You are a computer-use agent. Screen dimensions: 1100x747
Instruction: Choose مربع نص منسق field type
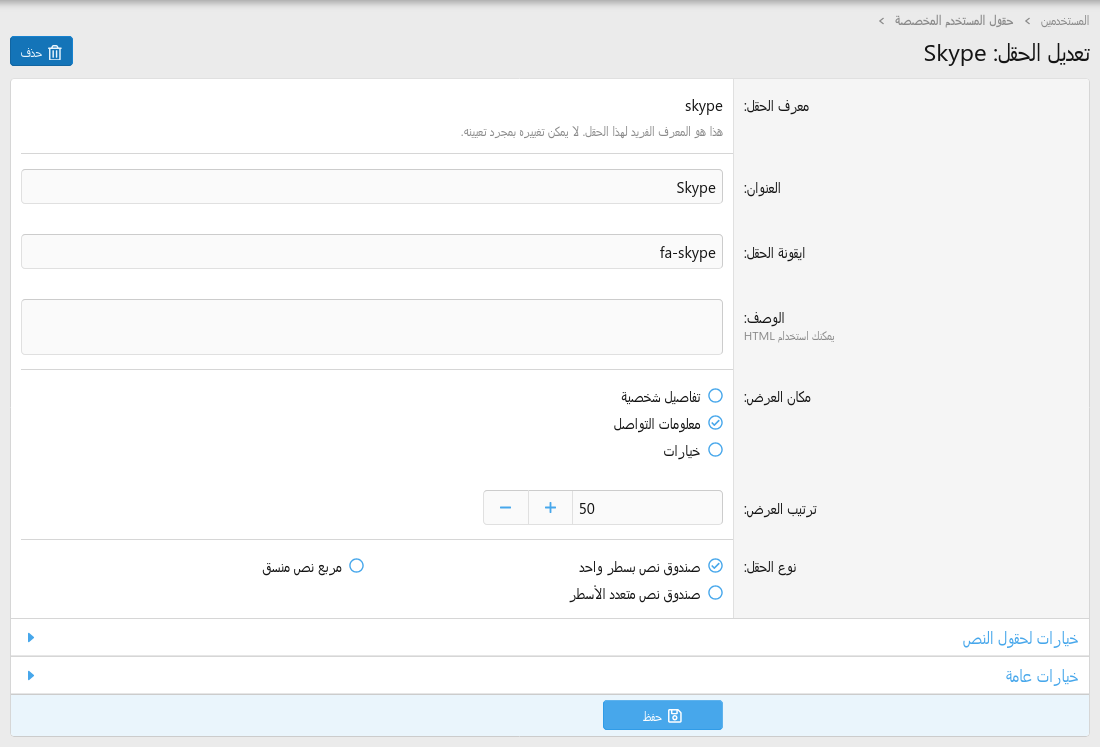point(356,566)
